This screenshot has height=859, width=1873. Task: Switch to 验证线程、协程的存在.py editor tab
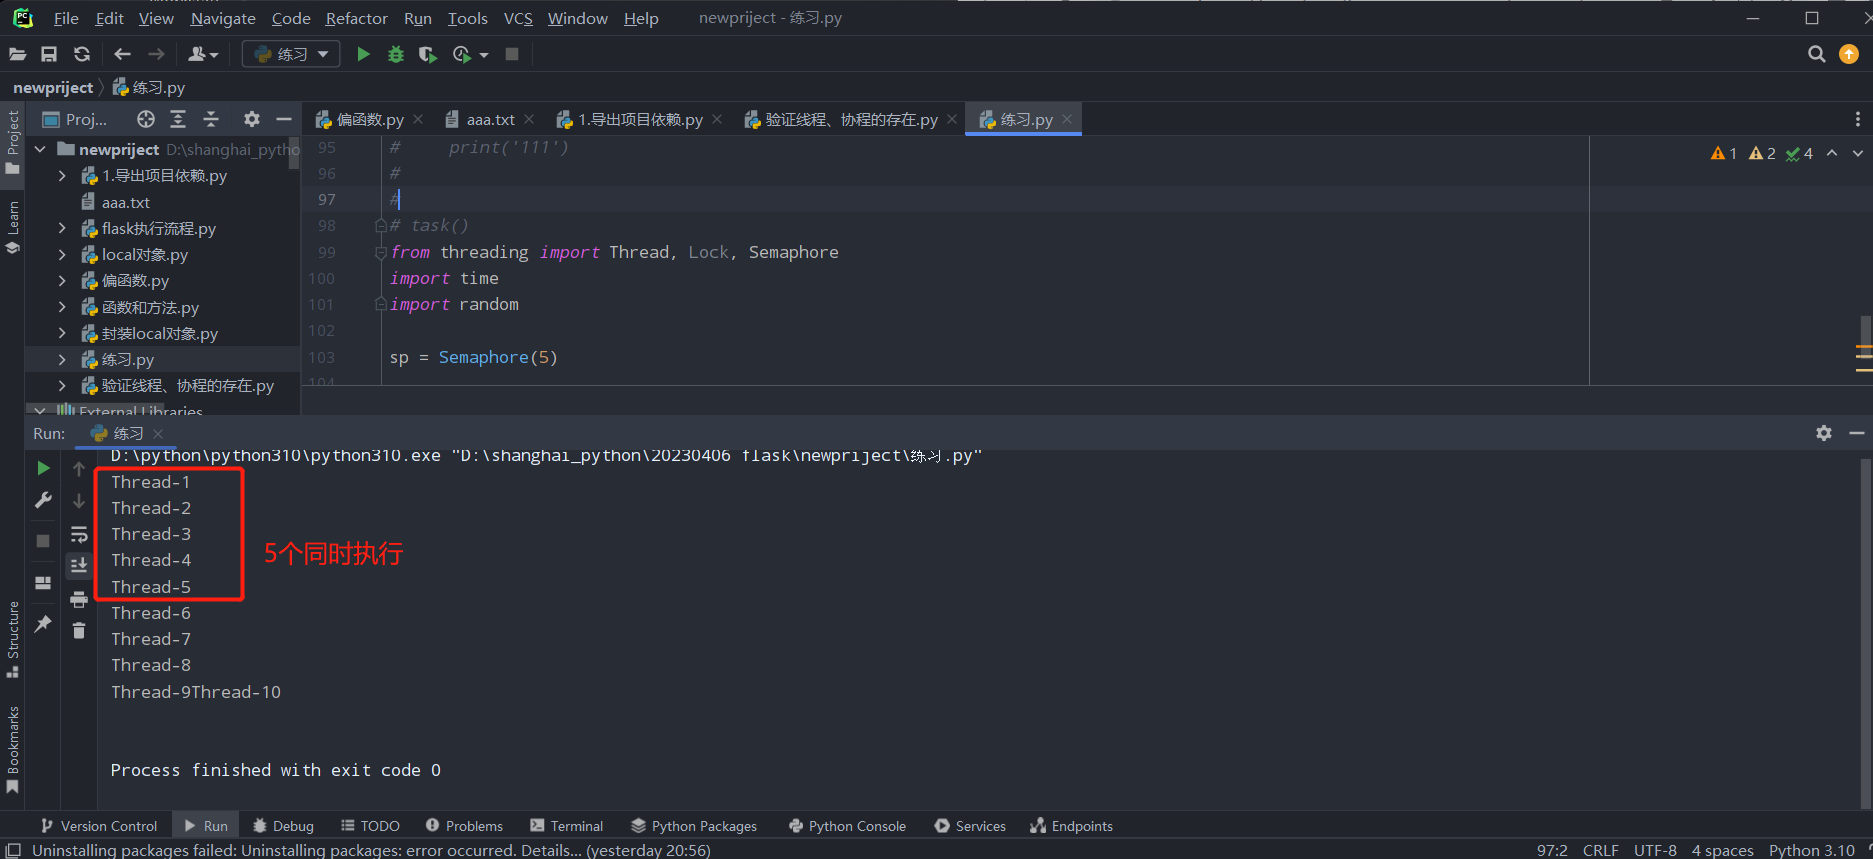(x=851, y=119)
